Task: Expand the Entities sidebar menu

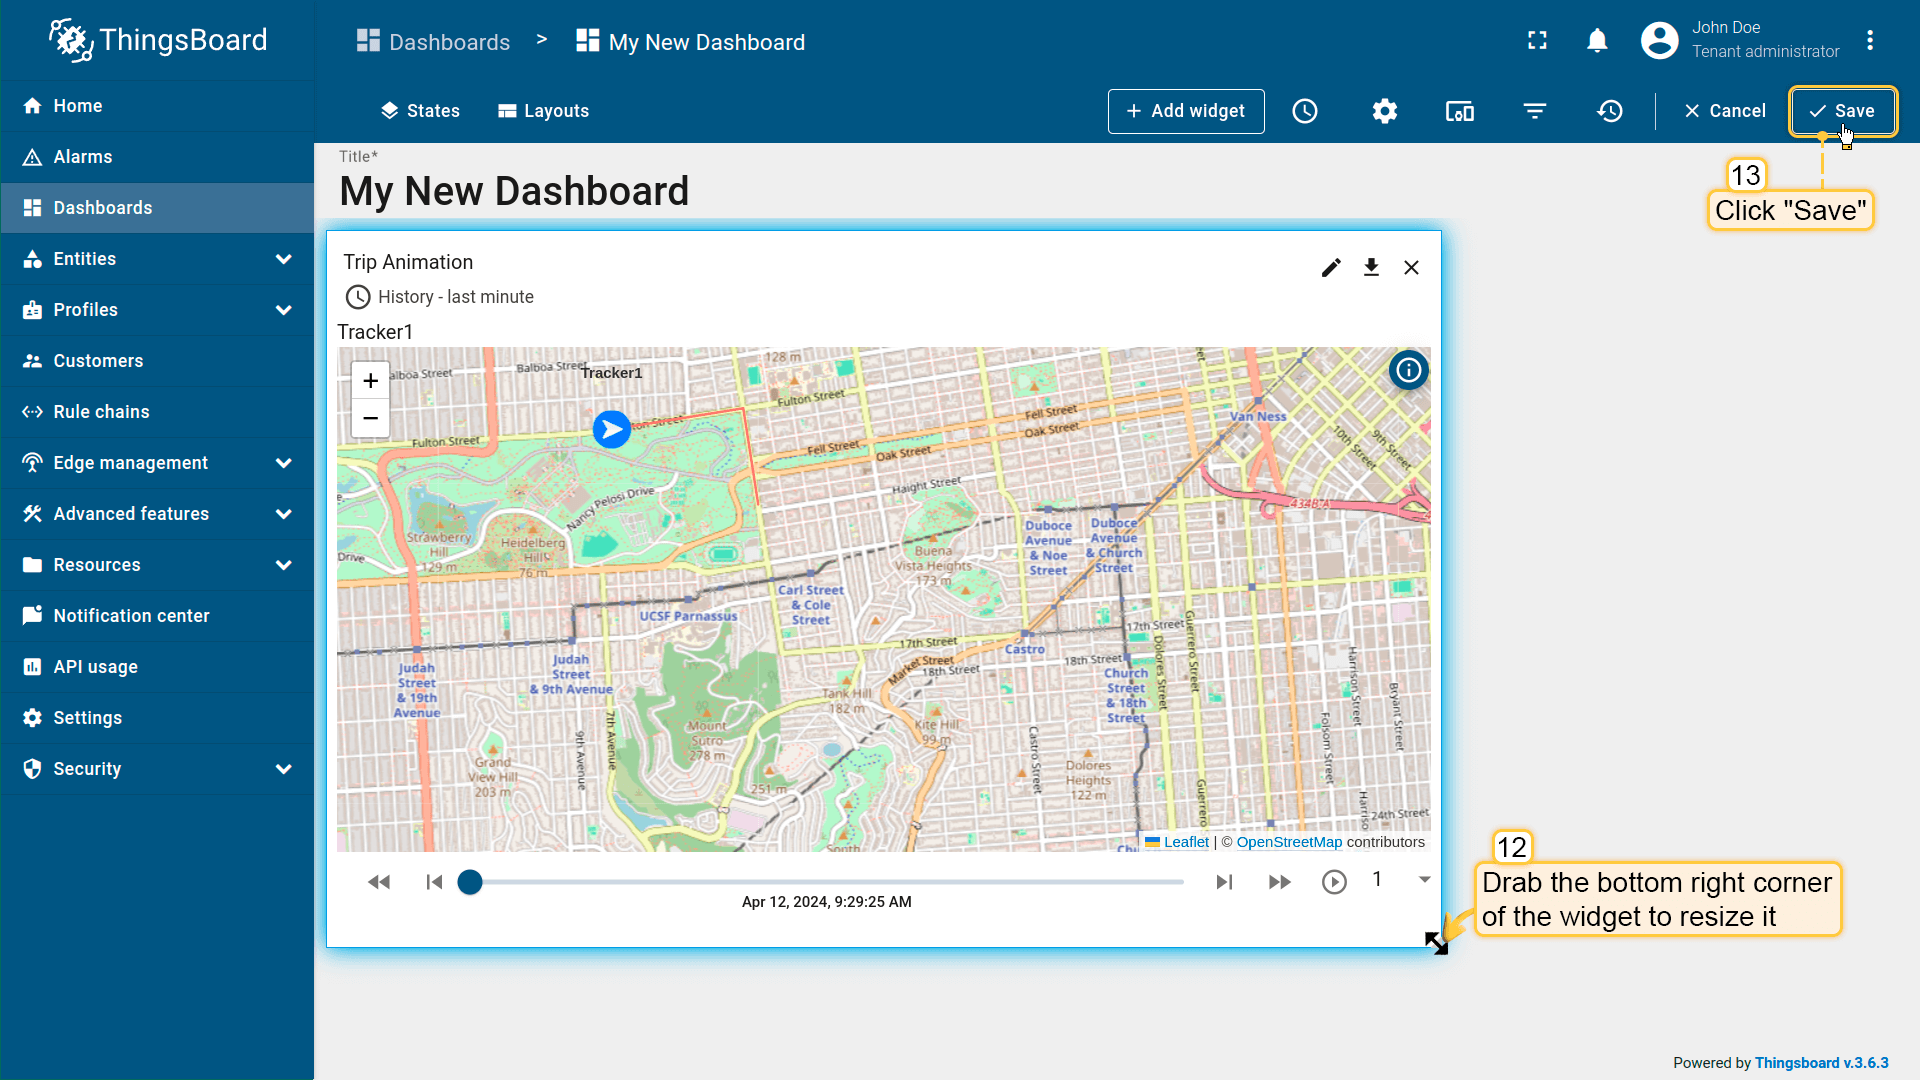Action: point(283,259)
